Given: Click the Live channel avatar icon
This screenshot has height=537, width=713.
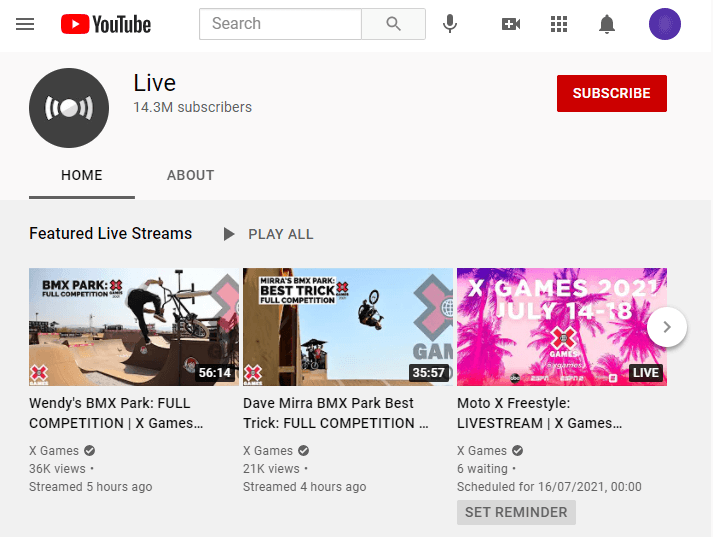Looking at the screenshot, I should (69, 108).
